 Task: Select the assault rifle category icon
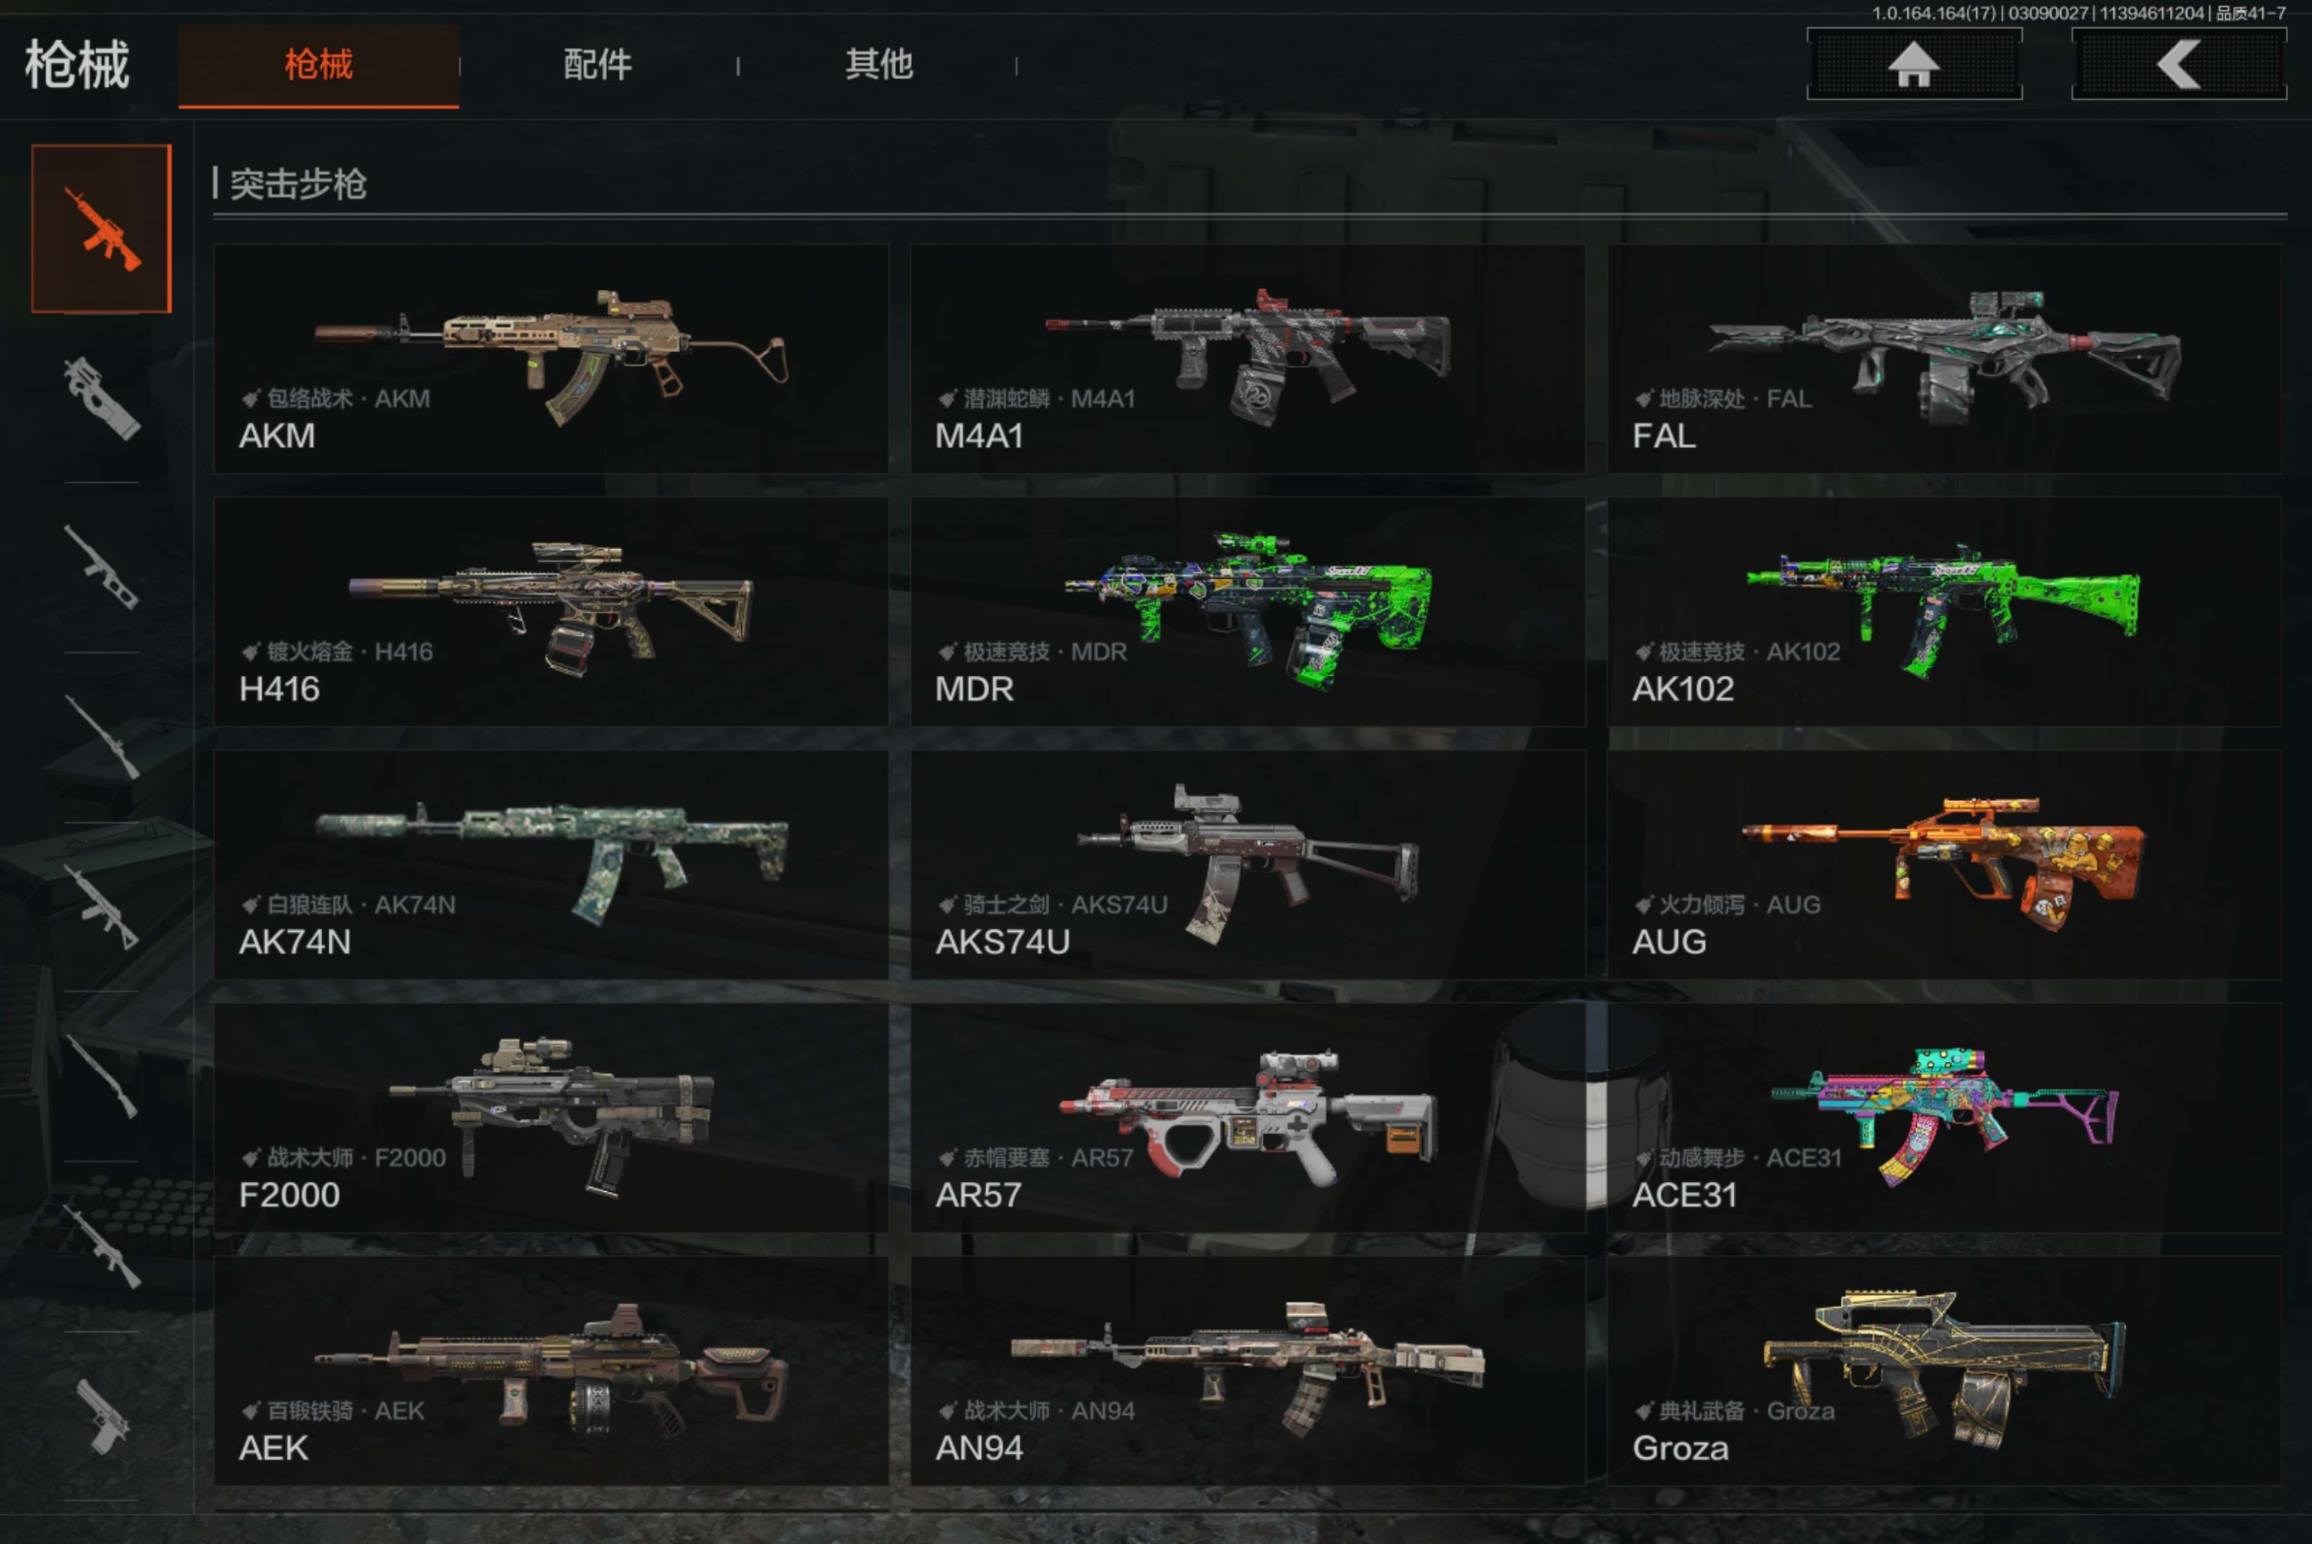click(101, 229)
